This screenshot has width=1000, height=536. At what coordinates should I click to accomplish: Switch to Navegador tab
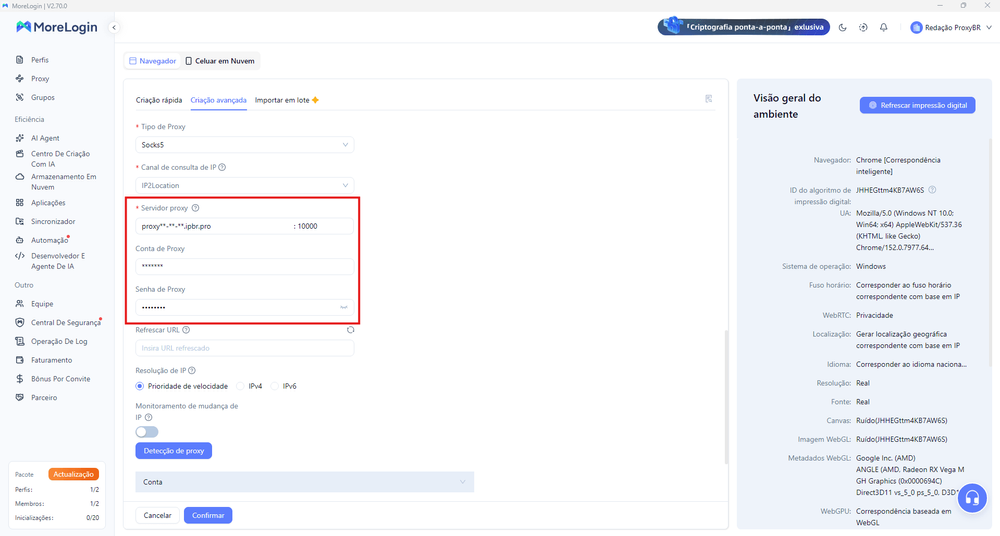click(x=152, y=61)
